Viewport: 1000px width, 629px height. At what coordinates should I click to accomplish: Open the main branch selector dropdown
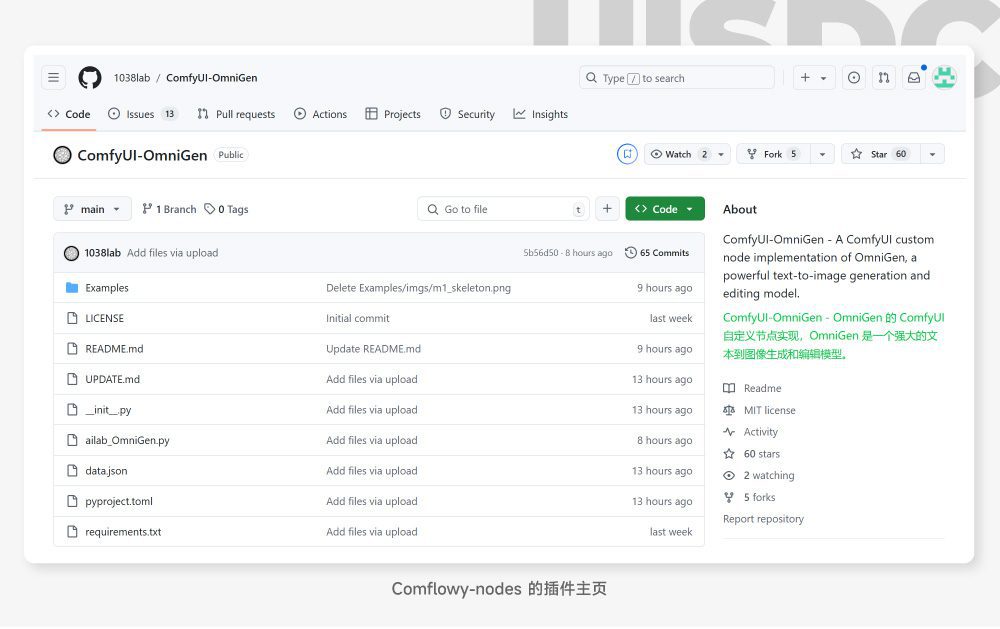point(92,209)
